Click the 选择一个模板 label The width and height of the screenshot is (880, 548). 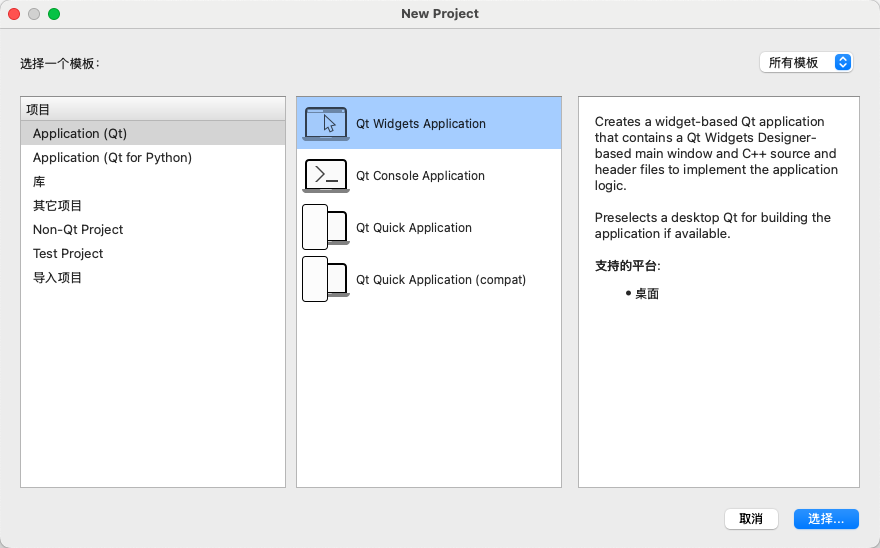tap(60, 63)
